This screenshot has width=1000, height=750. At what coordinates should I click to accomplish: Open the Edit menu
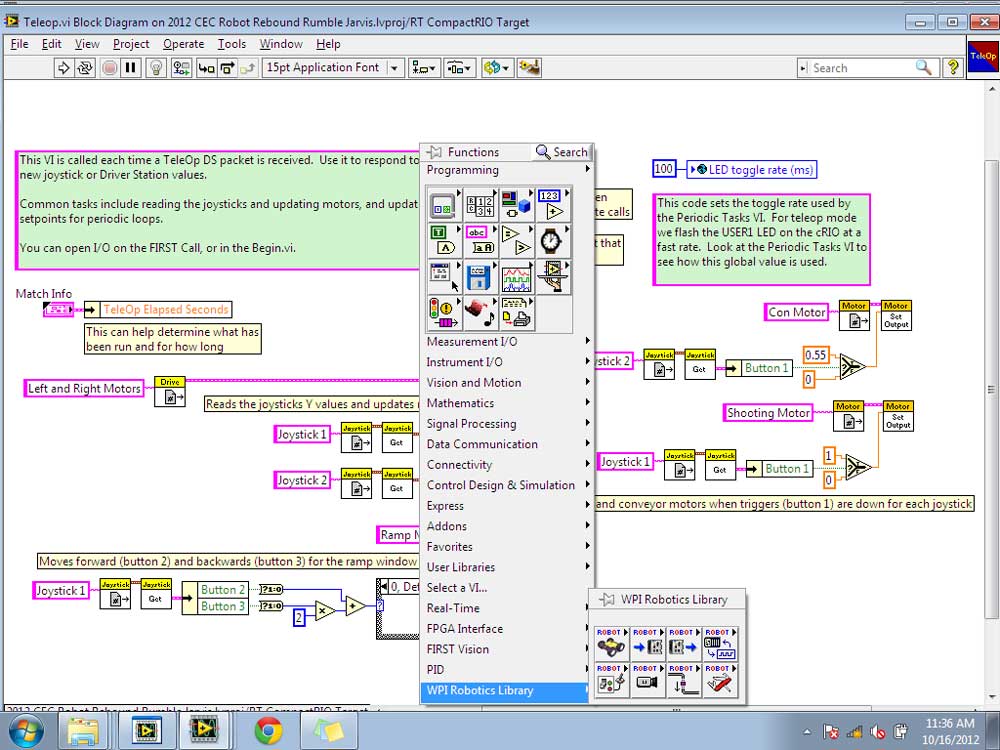click(52, 44)
